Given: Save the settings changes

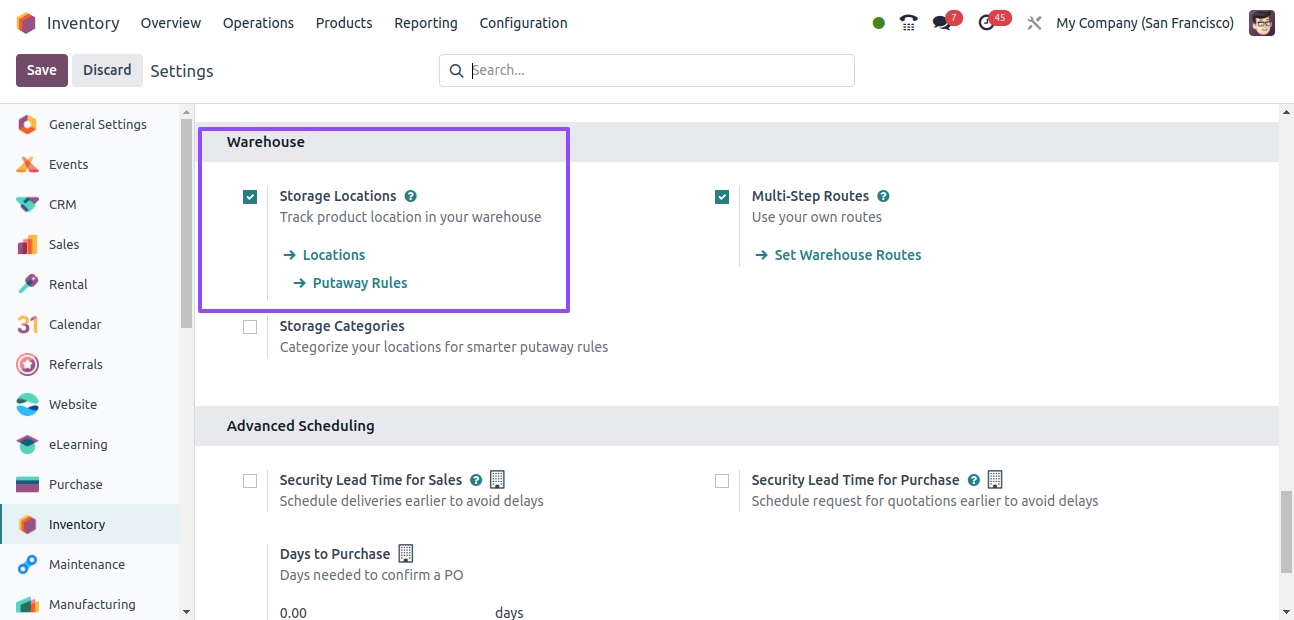Looking at the screenshot, I should point(42,70).
